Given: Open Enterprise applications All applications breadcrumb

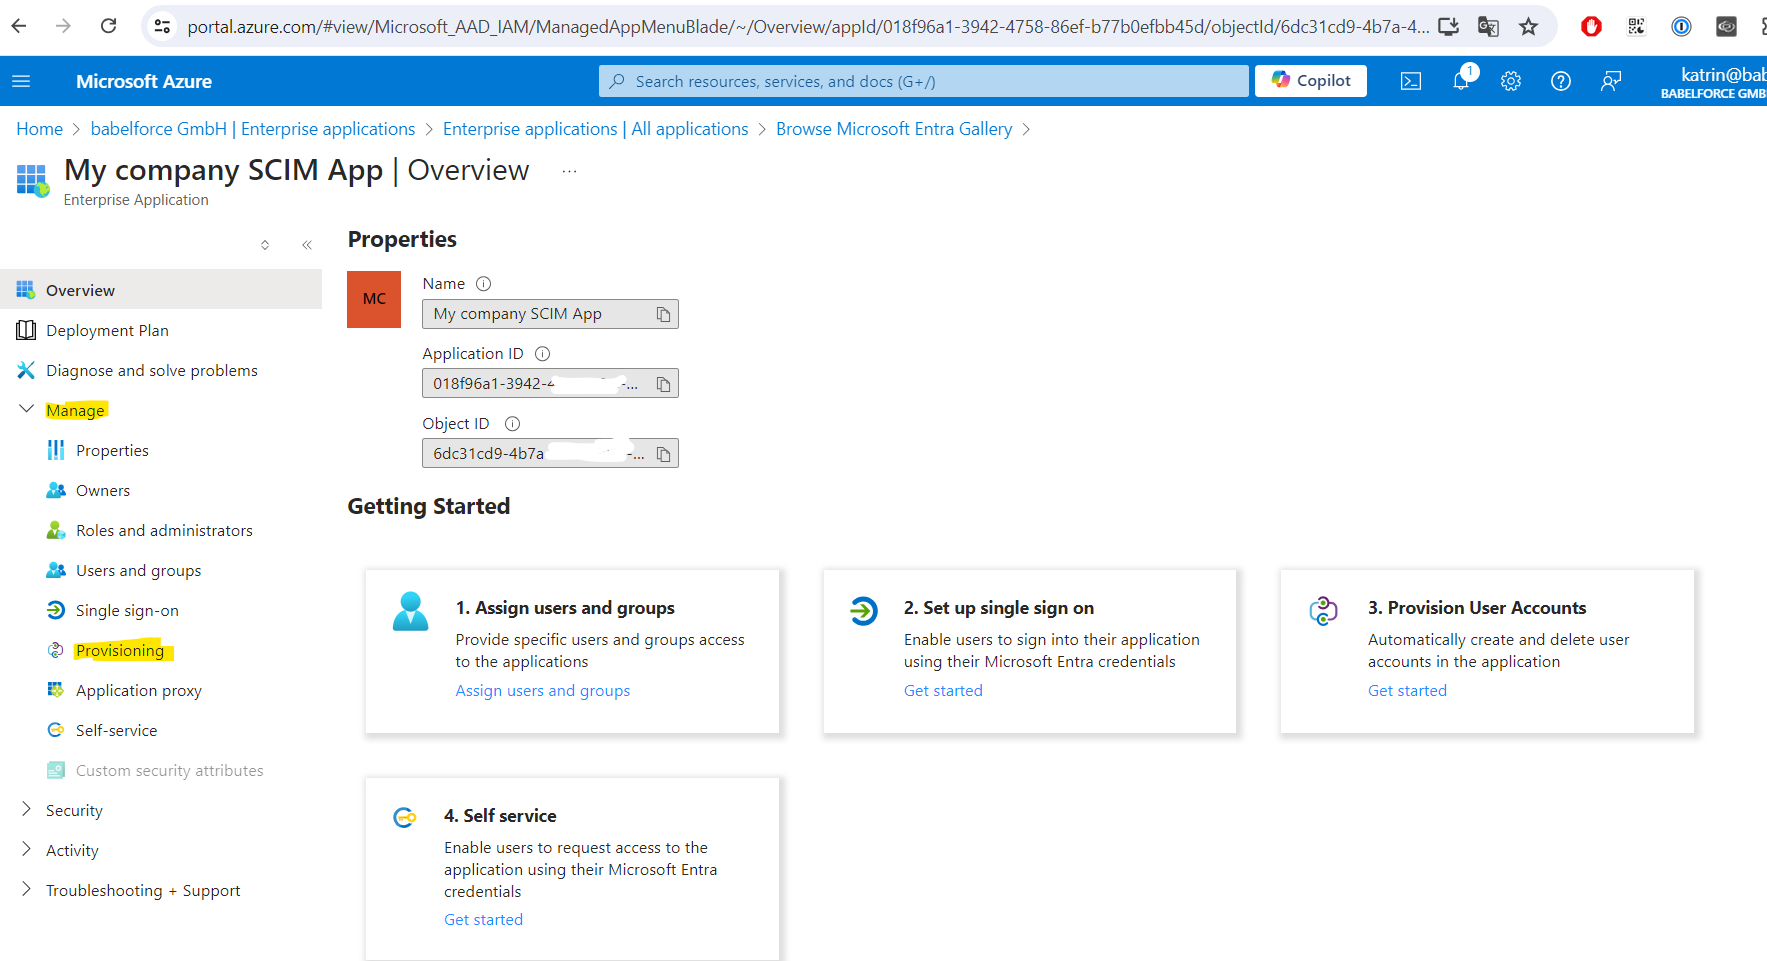Looking at the screenshot, I should [x=595, y=129].
